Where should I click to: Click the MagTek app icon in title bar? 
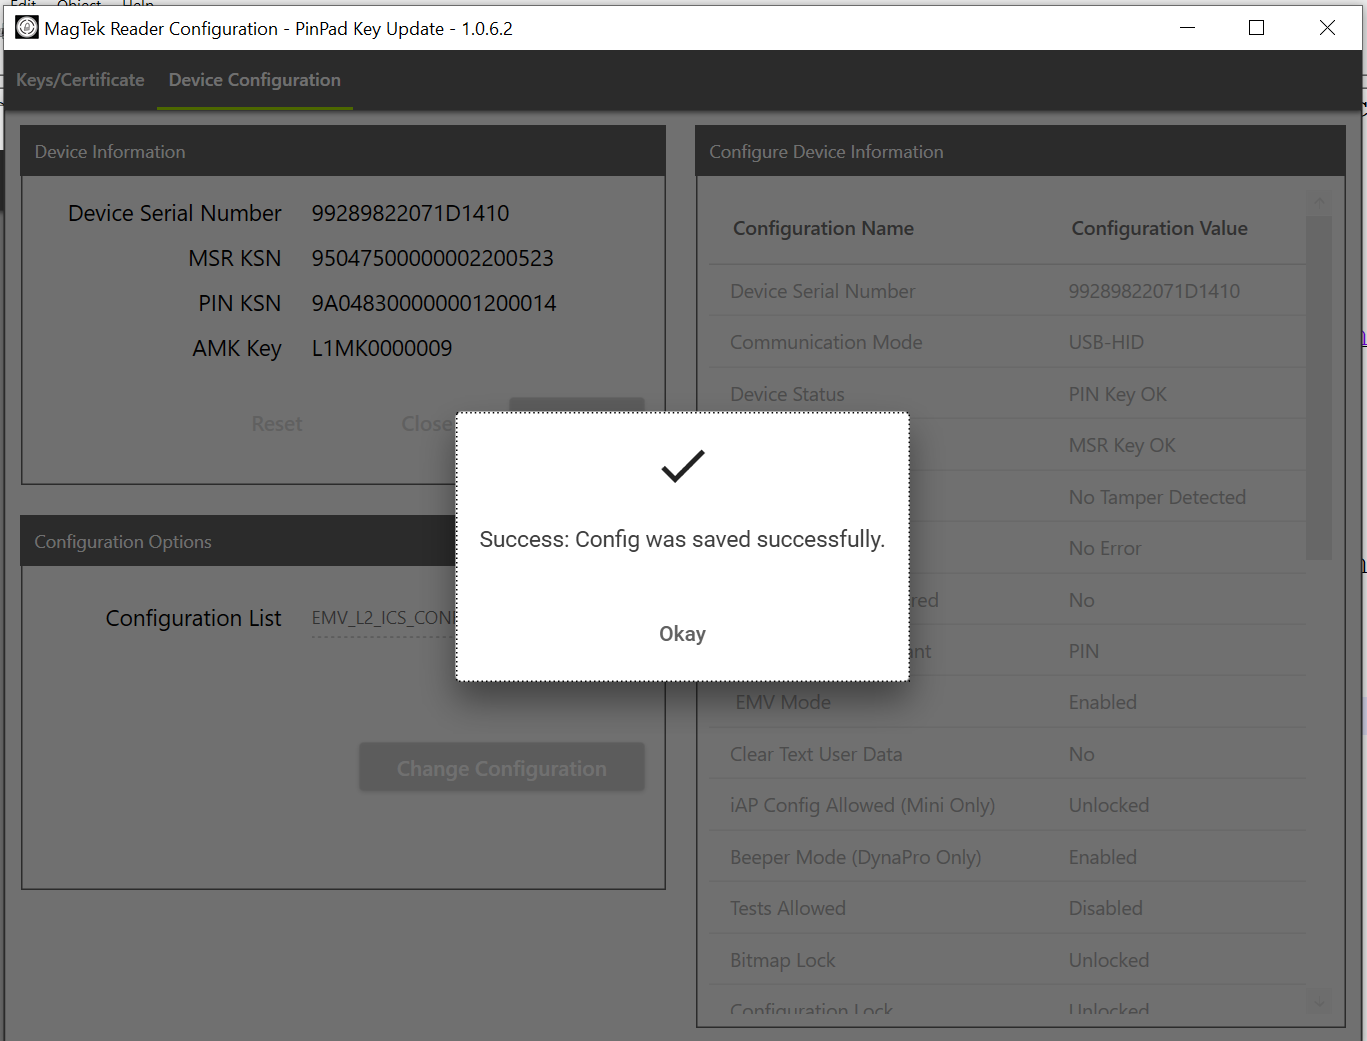point(27,28)
